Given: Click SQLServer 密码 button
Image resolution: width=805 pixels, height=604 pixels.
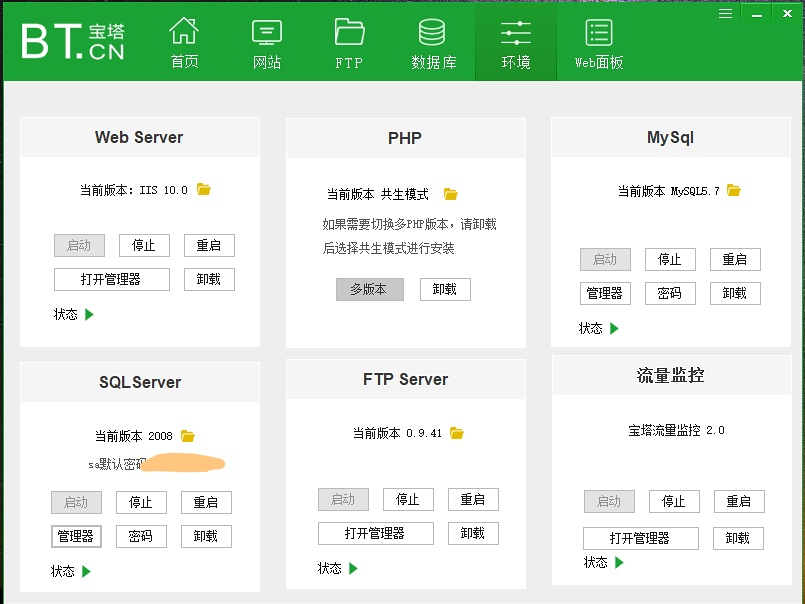Looking at the screenshot, I should coord(141,536).
